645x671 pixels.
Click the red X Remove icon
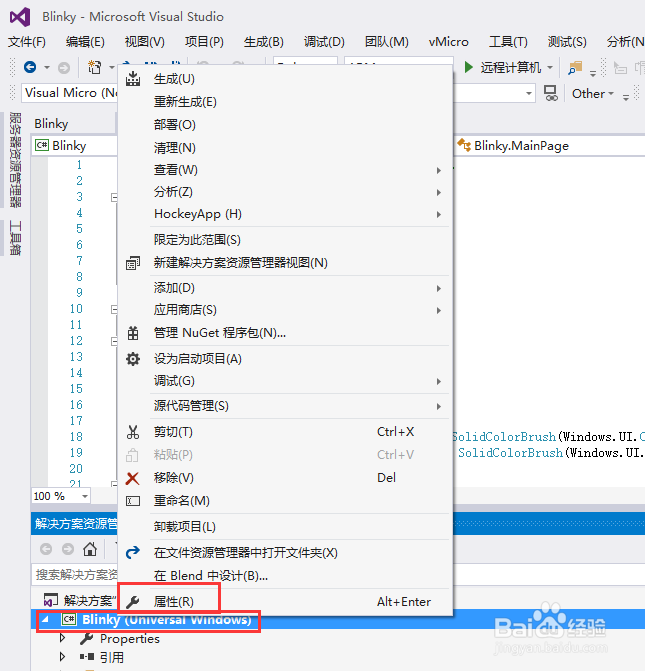tap(133, 478)
